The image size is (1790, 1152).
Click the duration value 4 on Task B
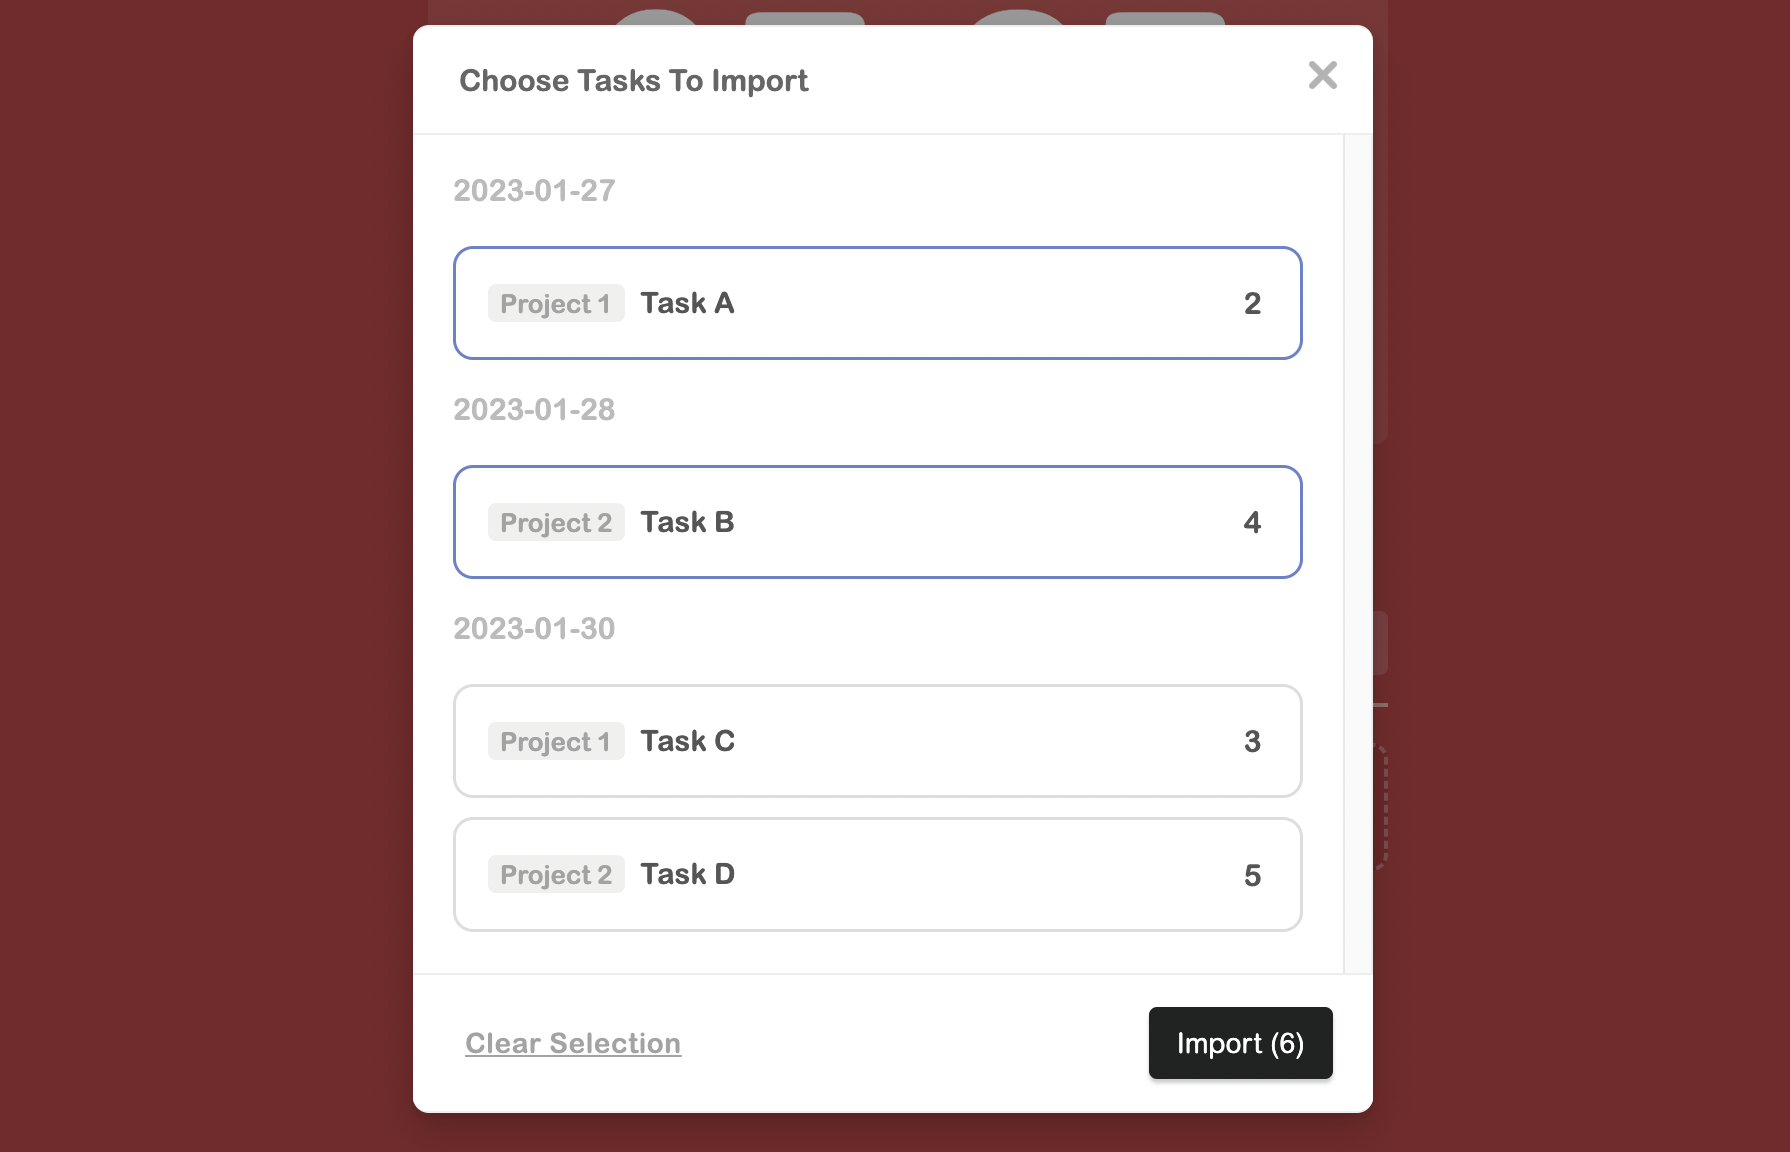pyautogui.click(x=1252, y=521)
